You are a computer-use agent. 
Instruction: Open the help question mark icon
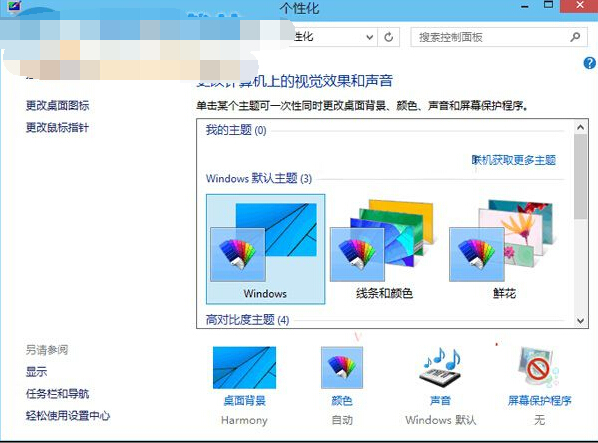(590, 63)
